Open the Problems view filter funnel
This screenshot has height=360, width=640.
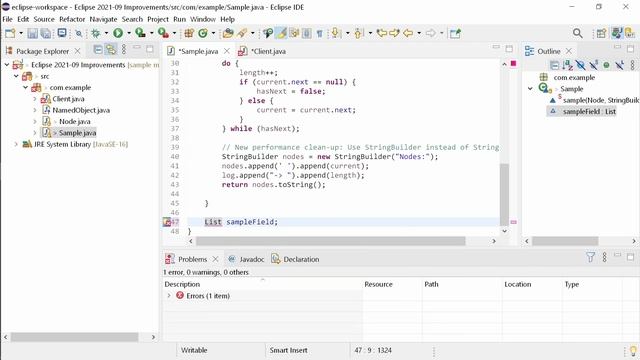590,257
